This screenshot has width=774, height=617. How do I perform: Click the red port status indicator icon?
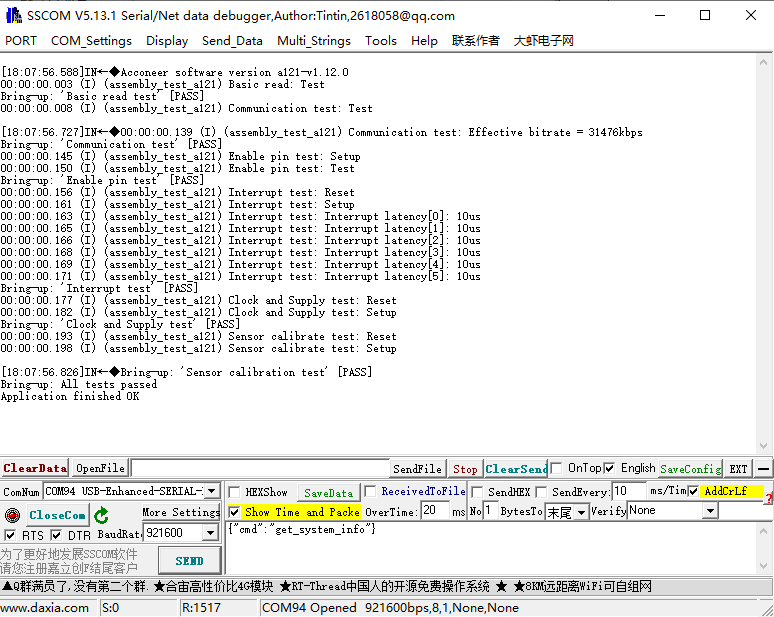(12, 515)
